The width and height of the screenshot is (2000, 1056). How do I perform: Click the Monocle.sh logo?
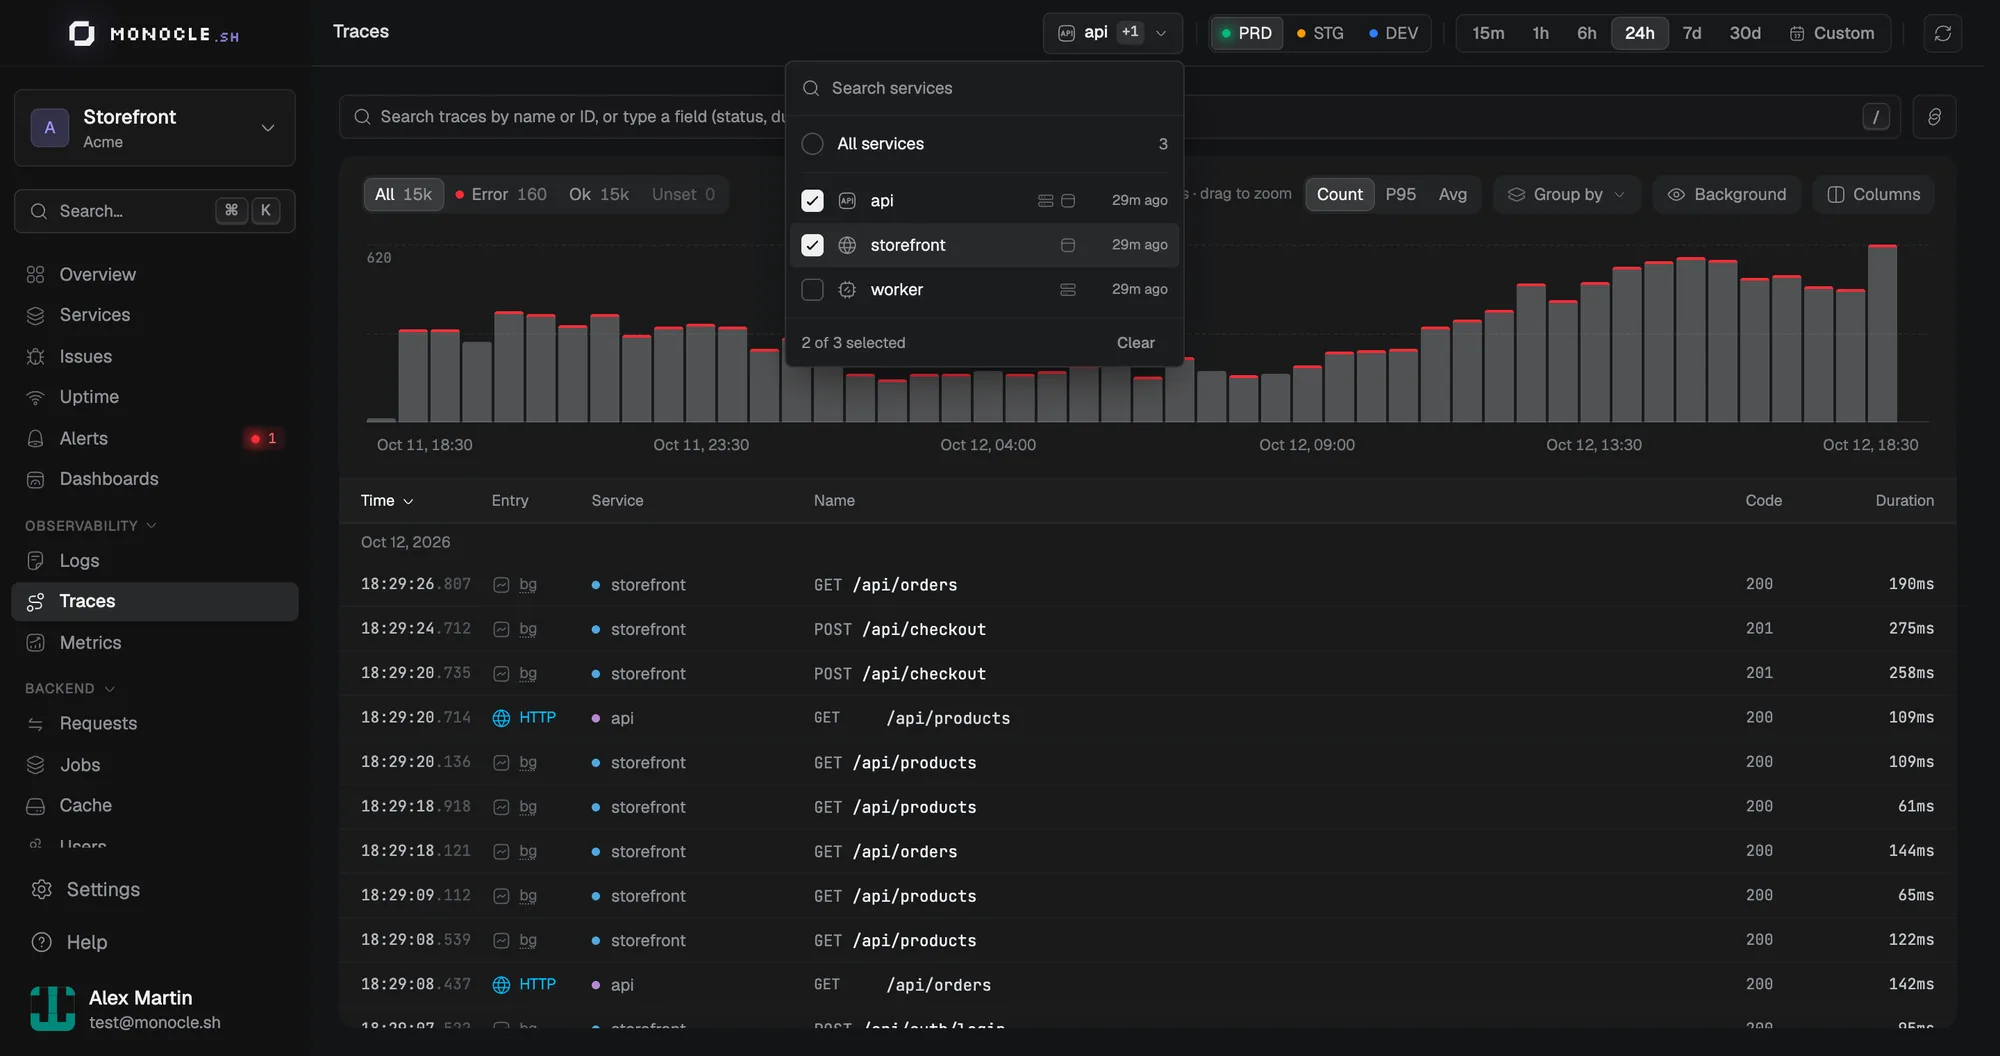(154, 34)
